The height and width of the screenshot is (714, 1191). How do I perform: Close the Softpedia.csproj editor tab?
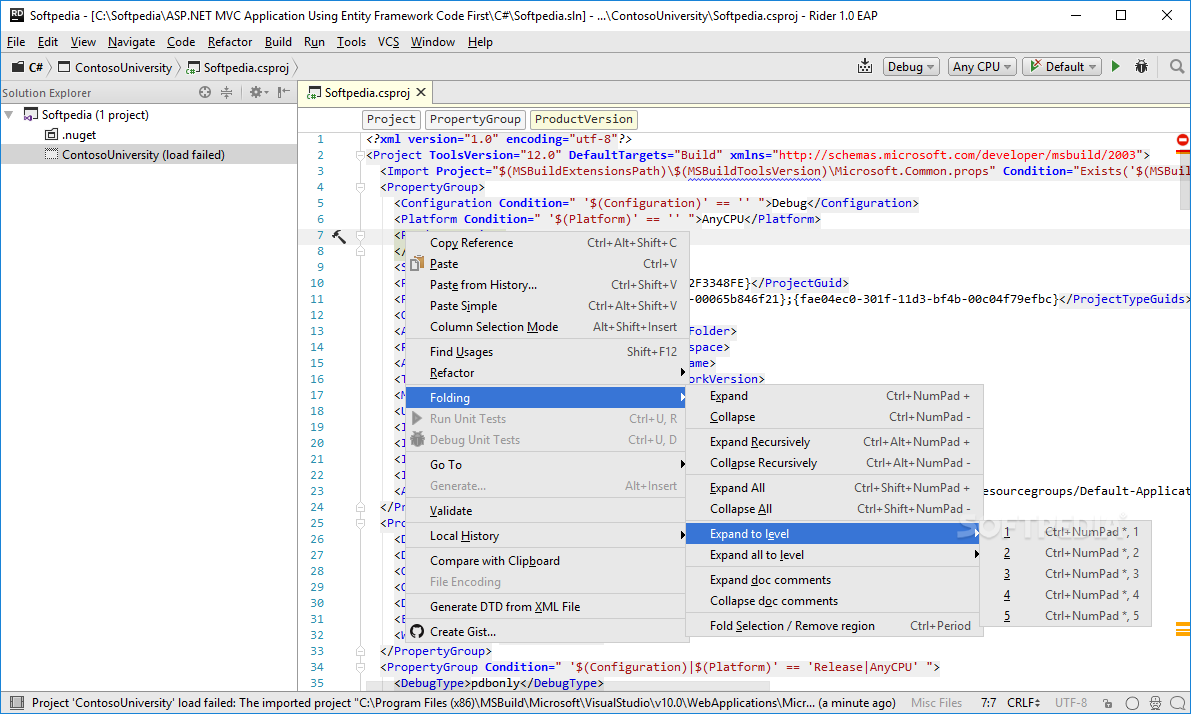[421, 93]
